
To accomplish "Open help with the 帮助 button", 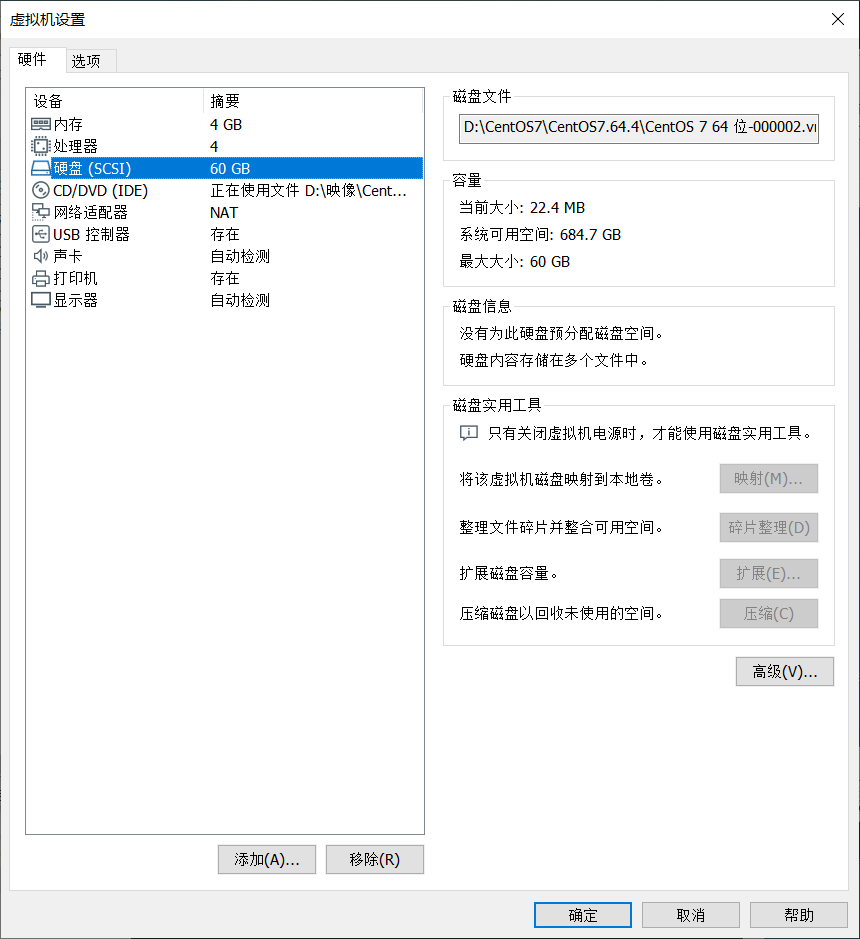I will click(798, 915).
